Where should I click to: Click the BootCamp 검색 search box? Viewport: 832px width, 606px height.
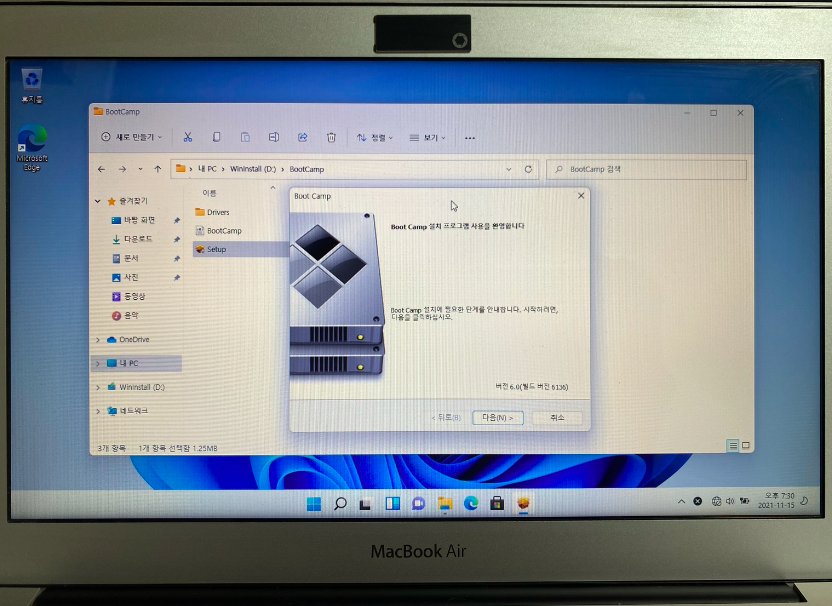click(646, 169)
